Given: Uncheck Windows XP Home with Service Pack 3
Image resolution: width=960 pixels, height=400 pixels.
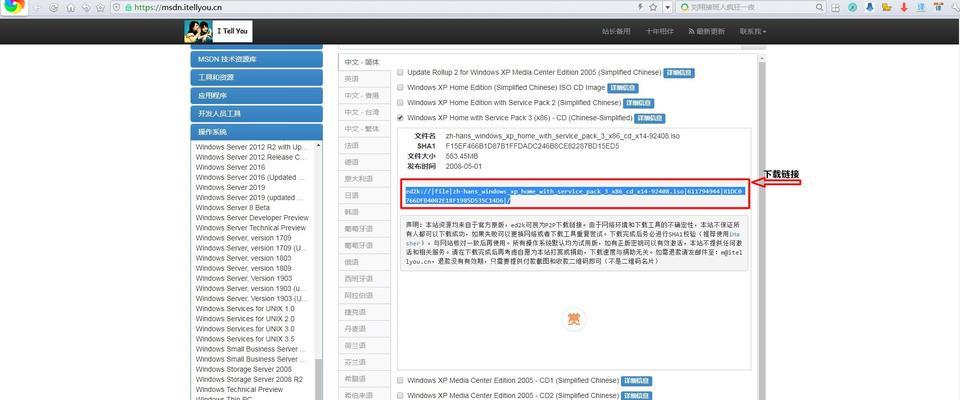Looking at the screenshot, I should click(401, 117).
